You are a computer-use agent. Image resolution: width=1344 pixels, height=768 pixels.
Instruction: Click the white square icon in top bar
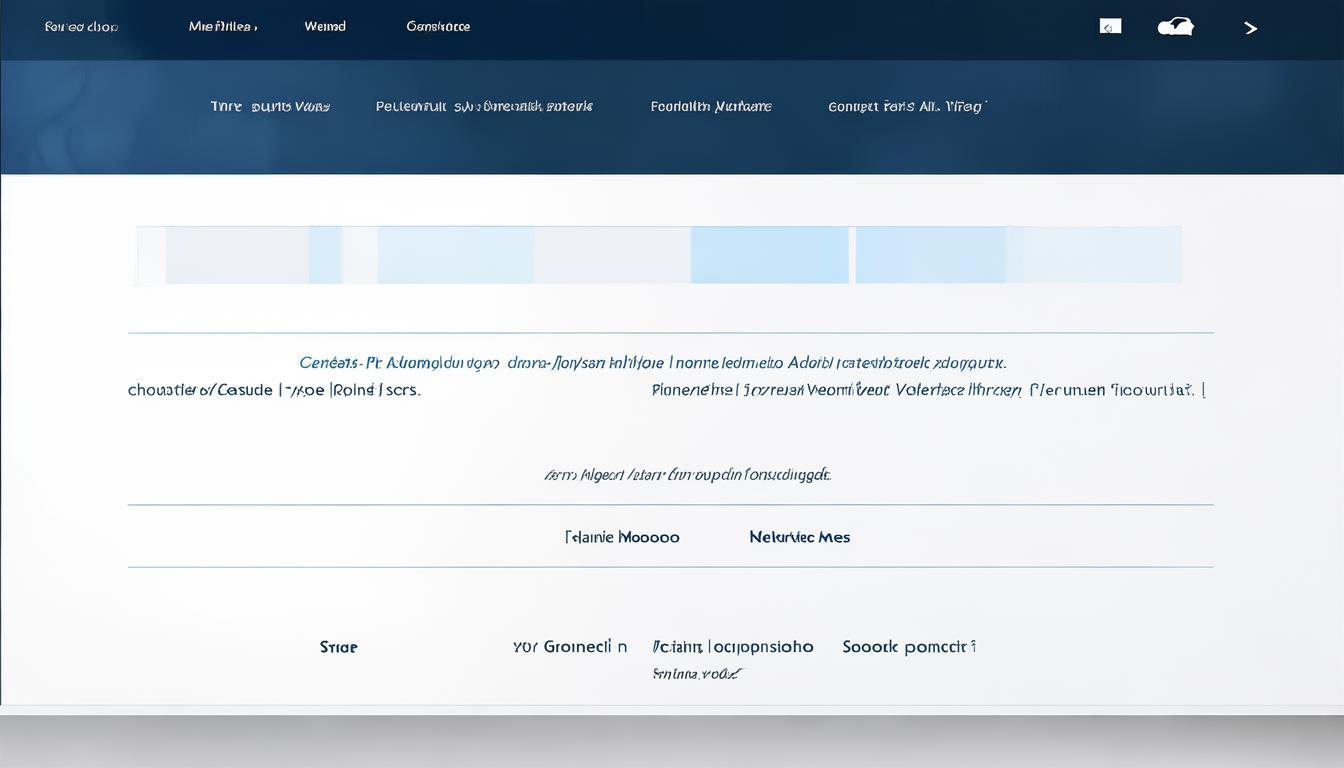tap(1110, 27)
